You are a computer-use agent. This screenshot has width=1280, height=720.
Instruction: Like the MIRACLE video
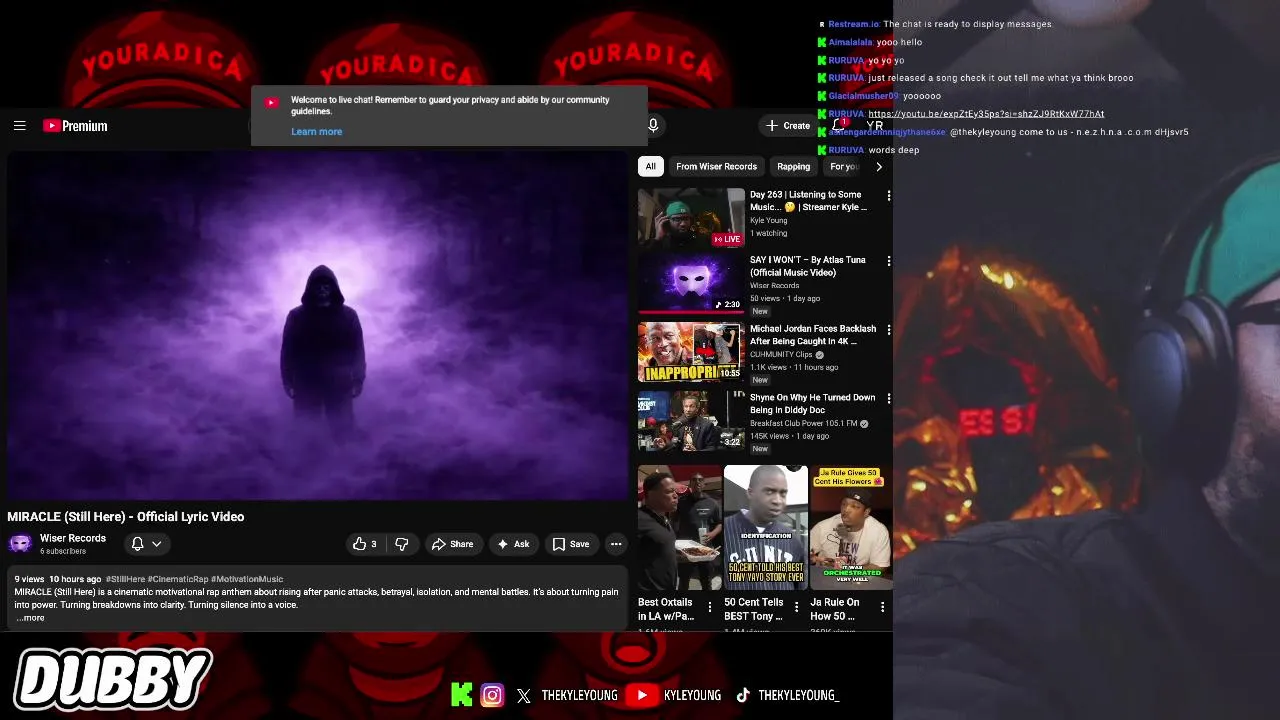pos(365,544)
